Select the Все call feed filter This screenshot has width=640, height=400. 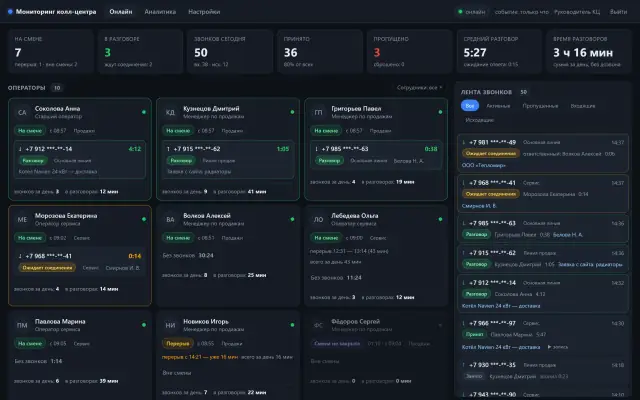tap(470, 106)
